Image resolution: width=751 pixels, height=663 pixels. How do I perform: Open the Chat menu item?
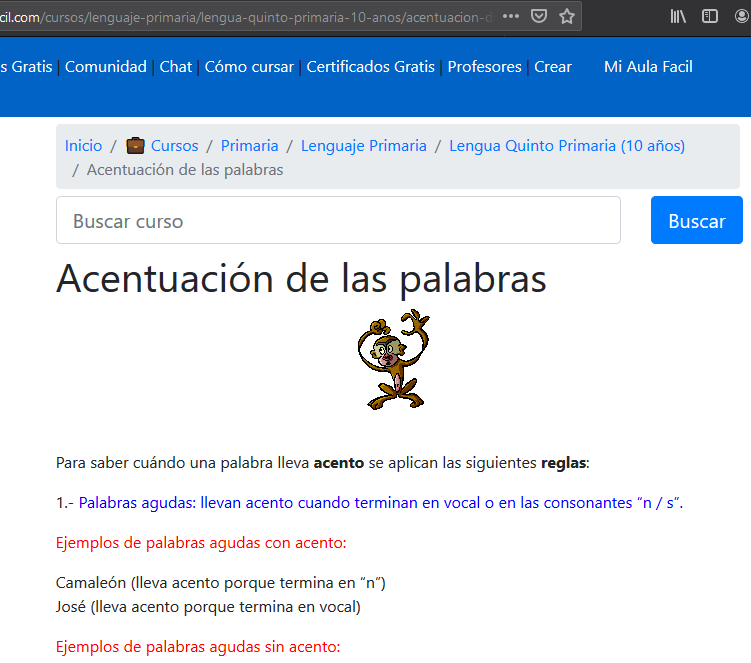tap(176, 67)
